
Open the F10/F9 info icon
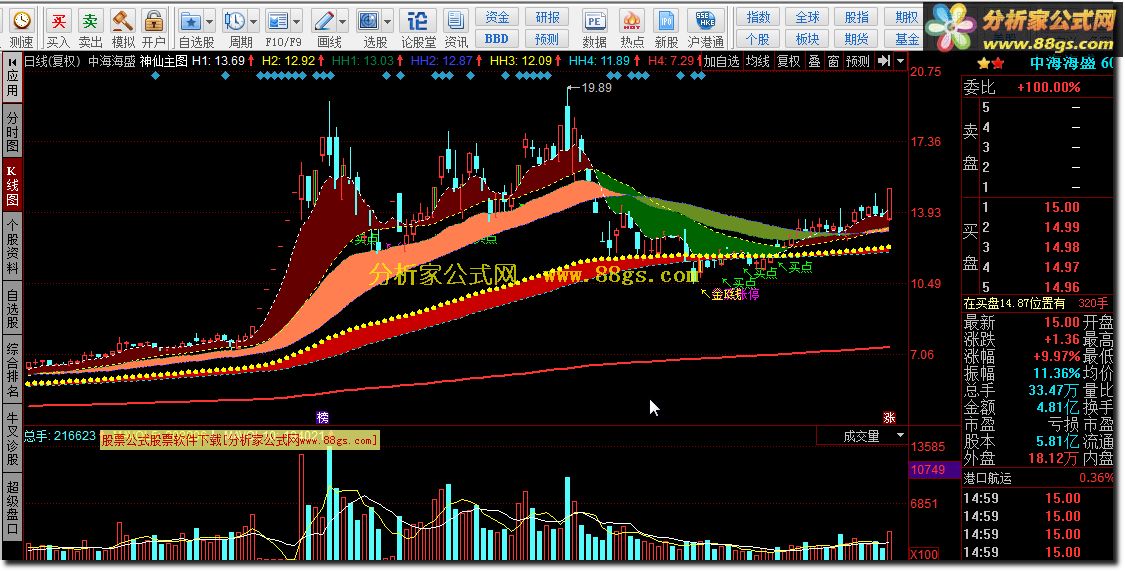[277, 20]
